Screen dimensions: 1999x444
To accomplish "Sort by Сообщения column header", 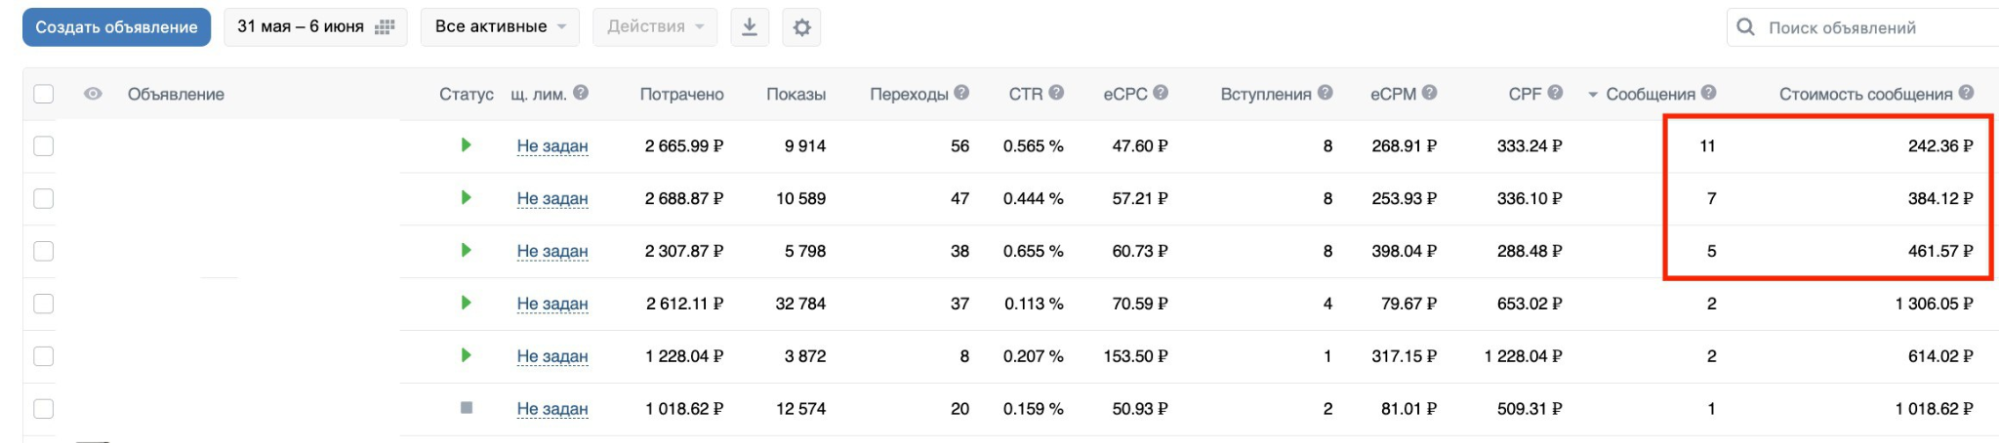I will click(1650, 94).
